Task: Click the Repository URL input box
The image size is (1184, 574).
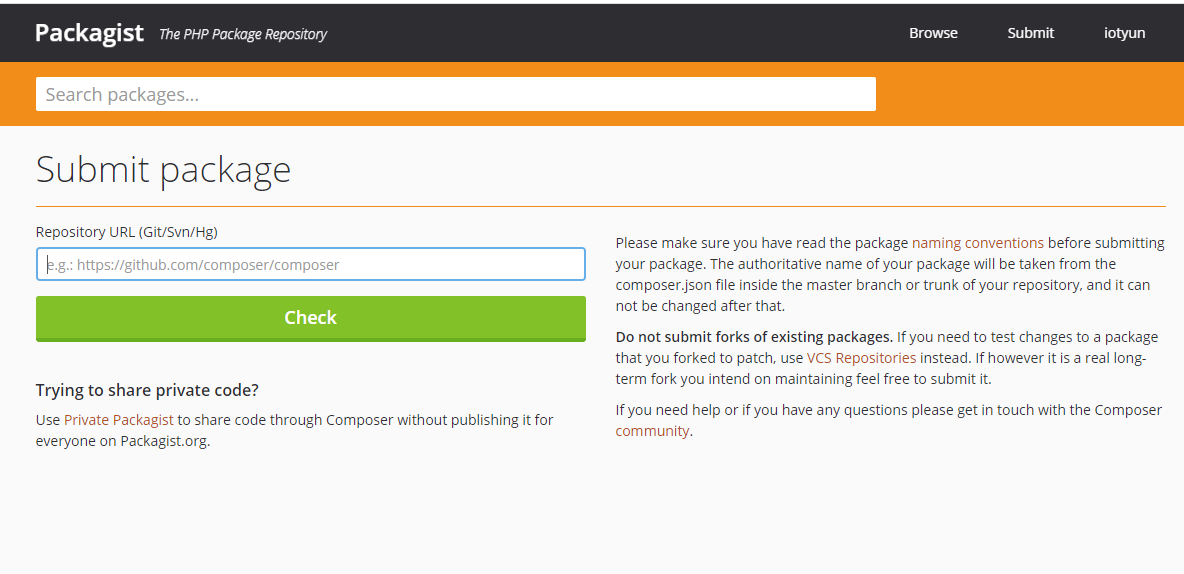Action: tap(310, 264)
